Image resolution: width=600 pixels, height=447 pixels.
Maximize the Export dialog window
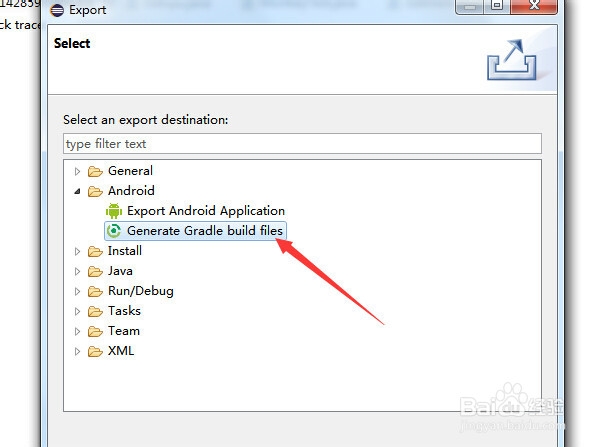[497, 6]
